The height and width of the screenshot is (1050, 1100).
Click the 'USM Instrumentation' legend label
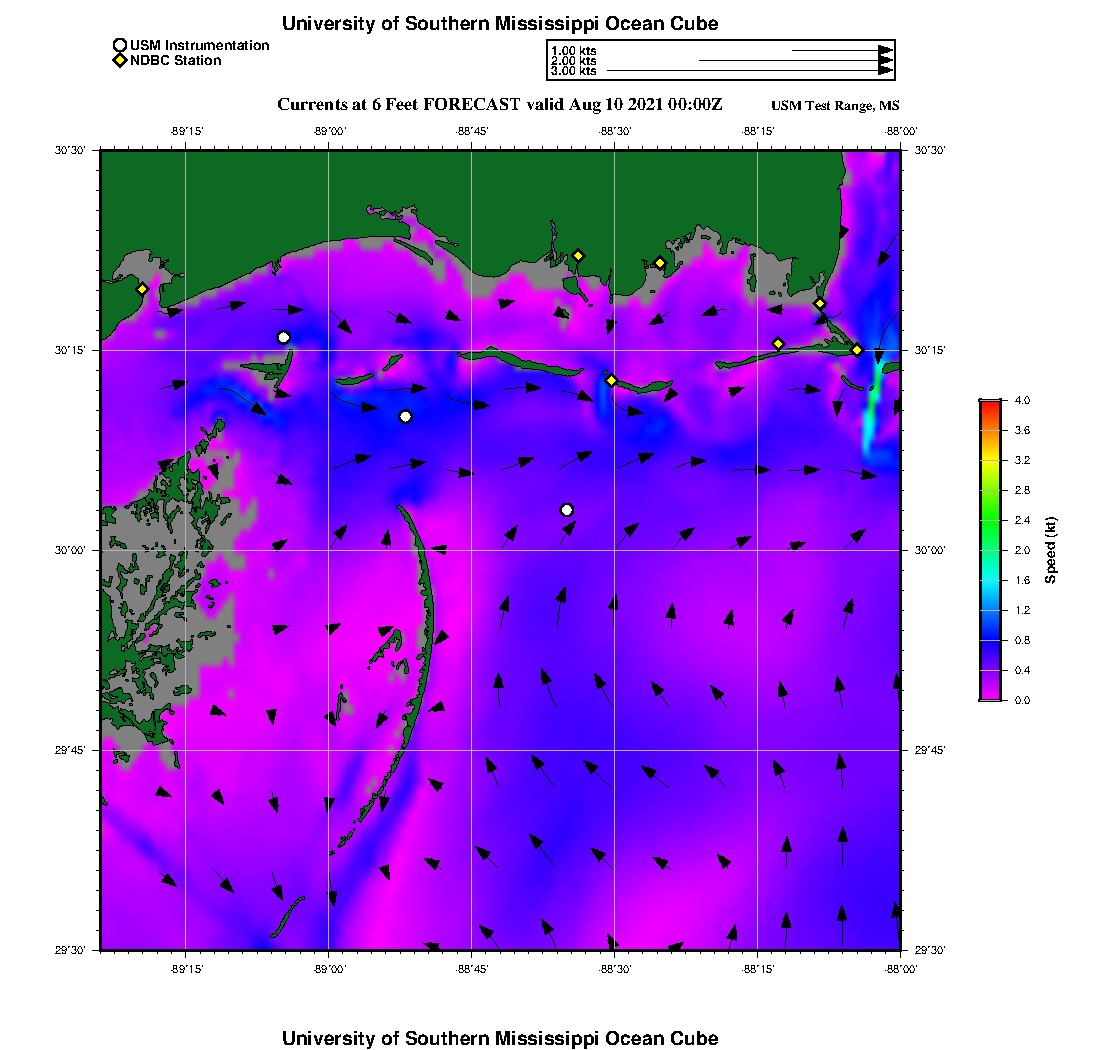pyautogui.click(x=199, y=45)
